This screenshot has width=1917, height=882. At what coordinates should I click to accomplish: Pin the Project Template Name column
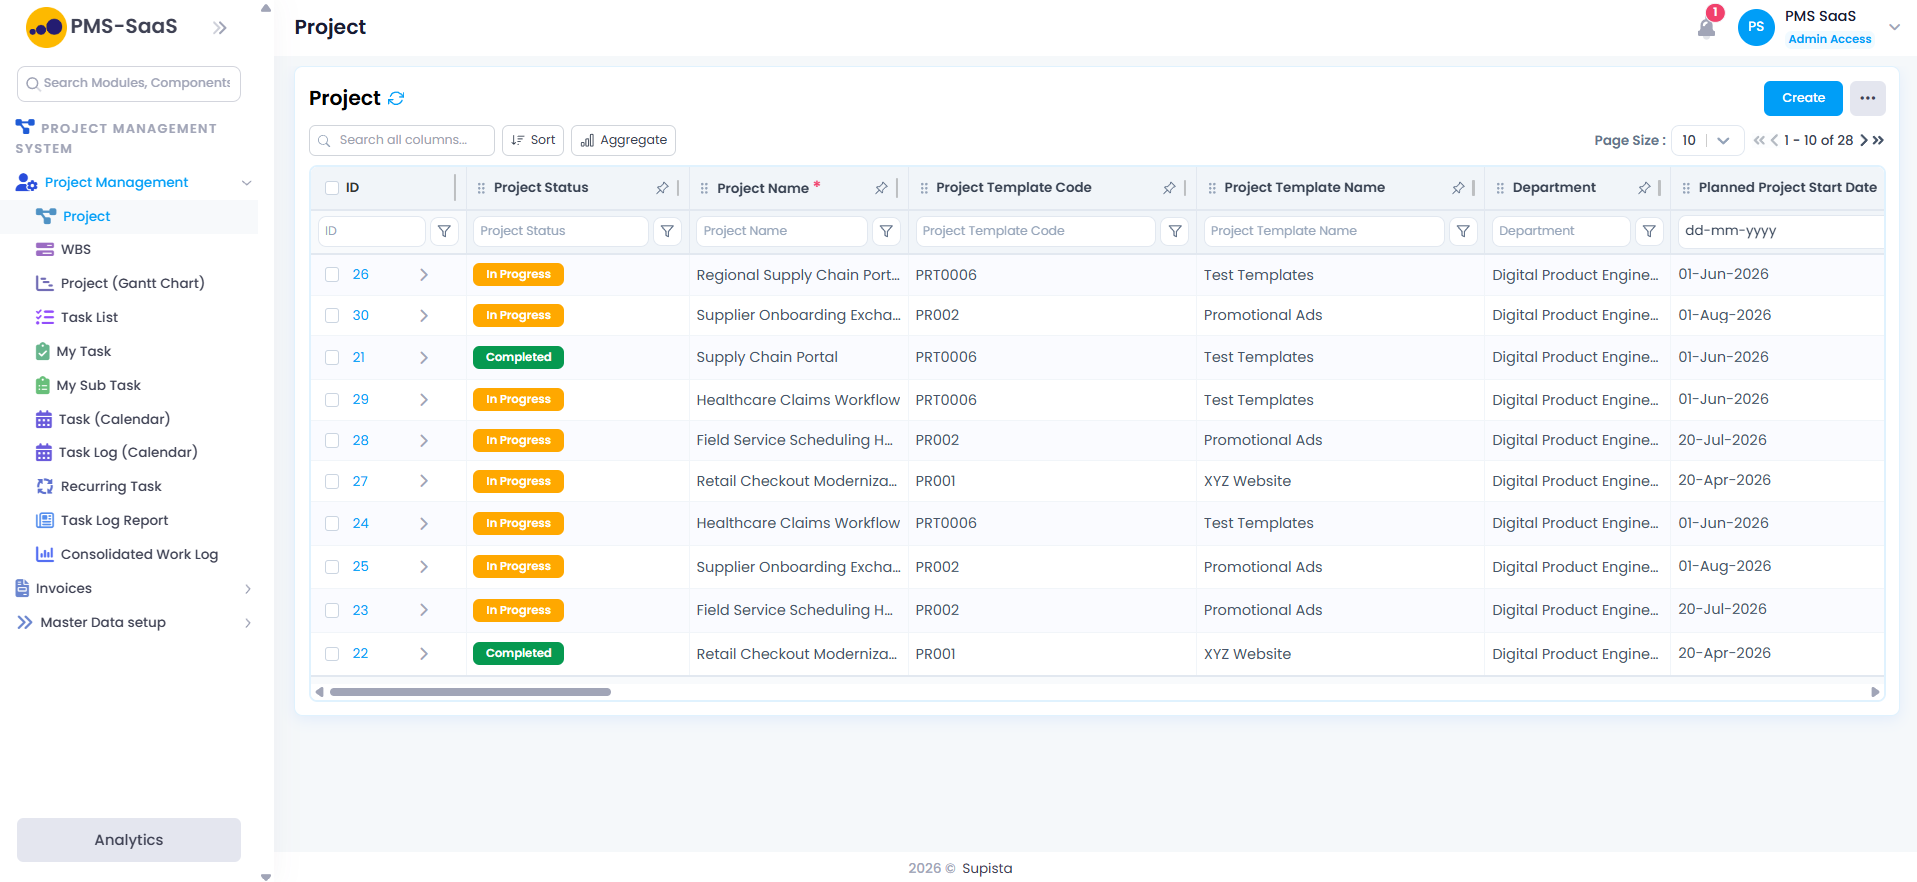click(x=1458, y=188)
